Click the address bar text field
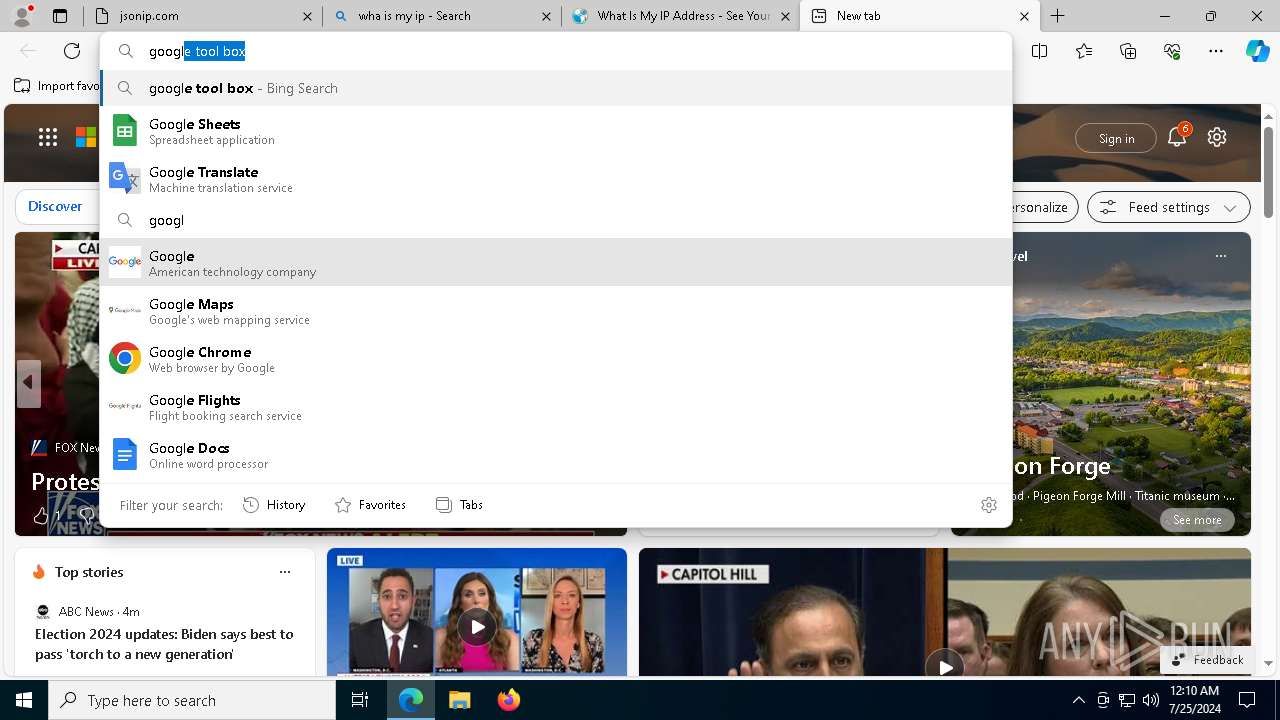The width and height of the screenshot is (1280, 720). pyautogui.click(x=556, y=51)
